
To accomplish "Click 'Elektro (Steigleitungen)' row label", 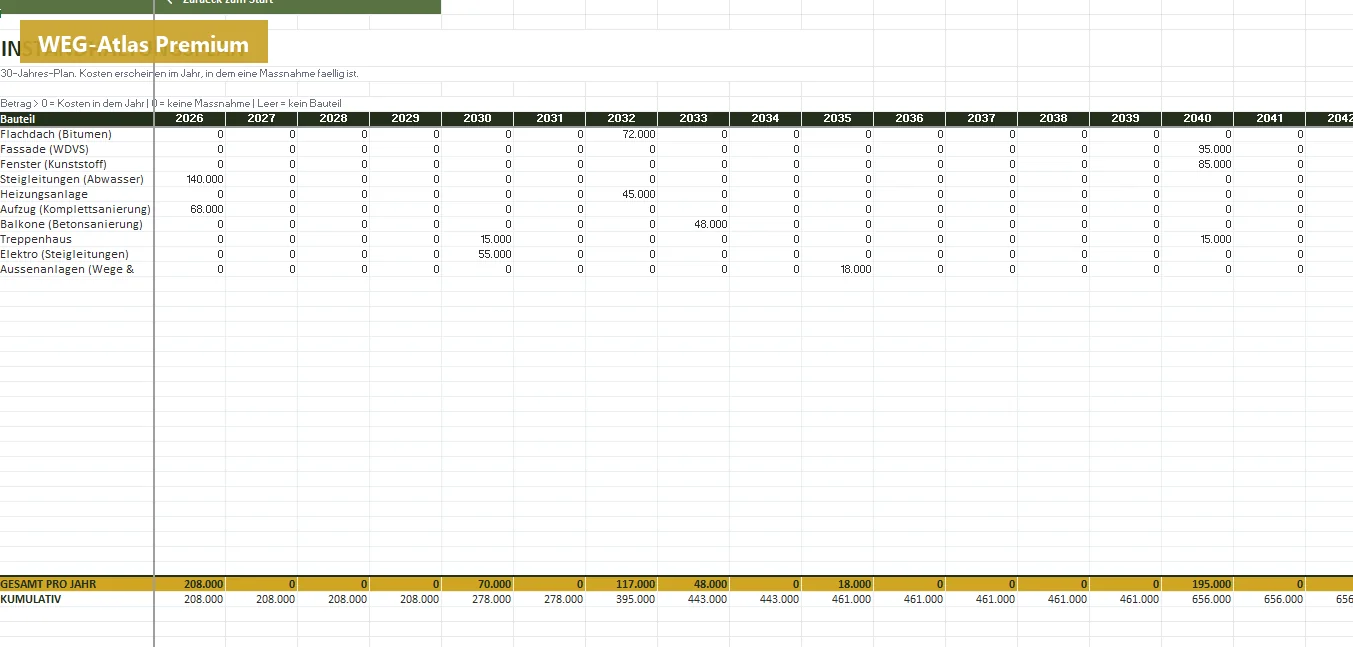I will click(x=65, y=254).
